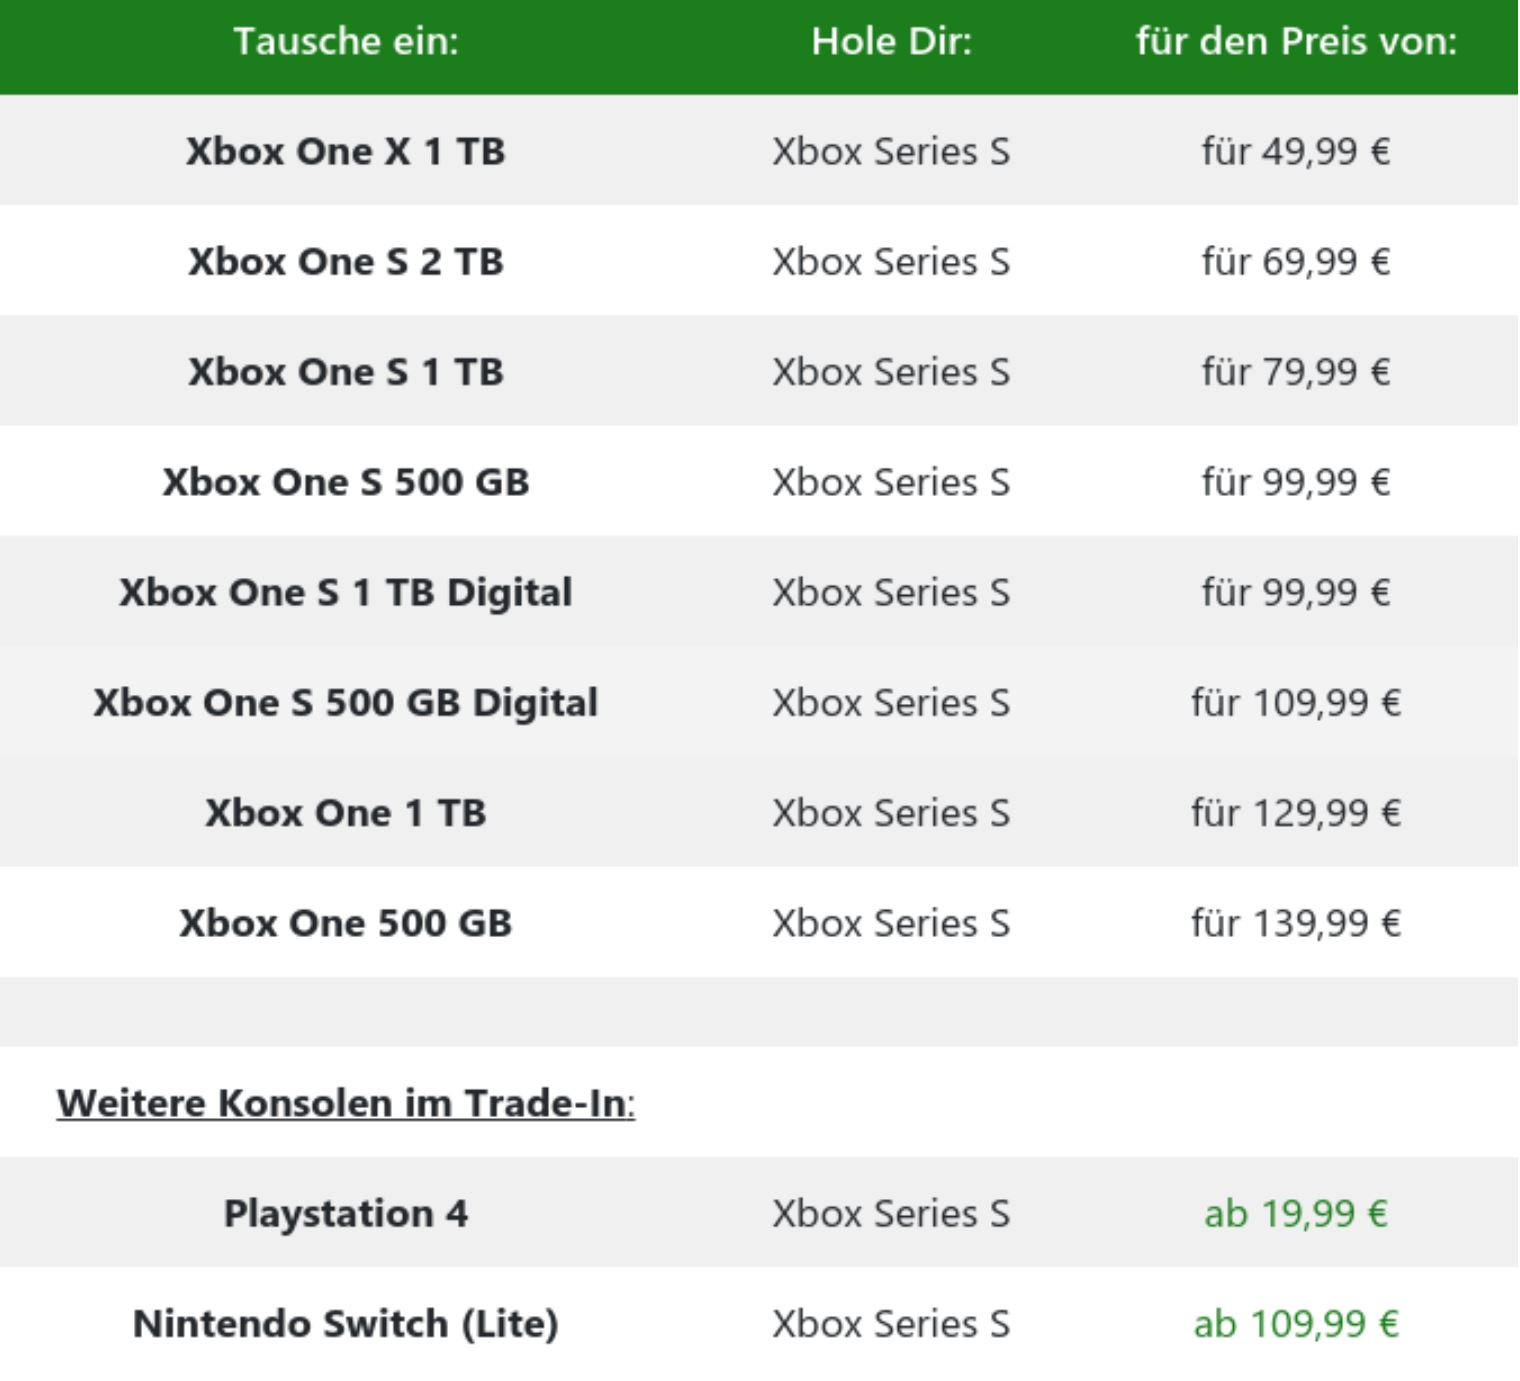Click the Xbox One S 500 GB Digital label
The height and width of the screenshot is (1381, 1520).
point(346,702)
